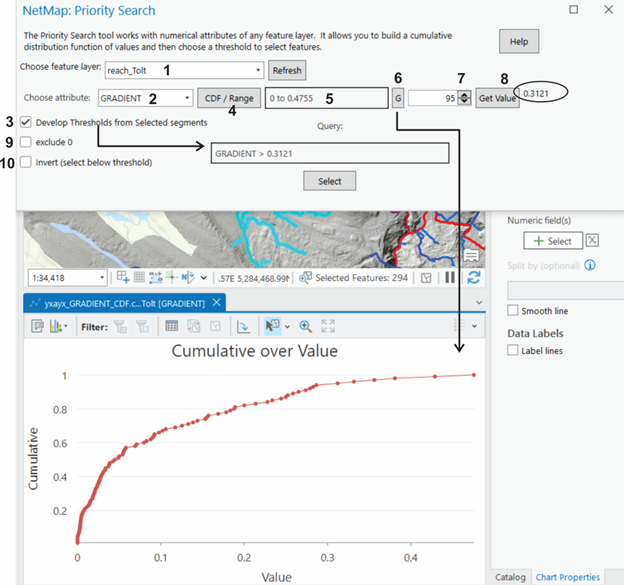Click the CDF / Range button

(230, 98)
